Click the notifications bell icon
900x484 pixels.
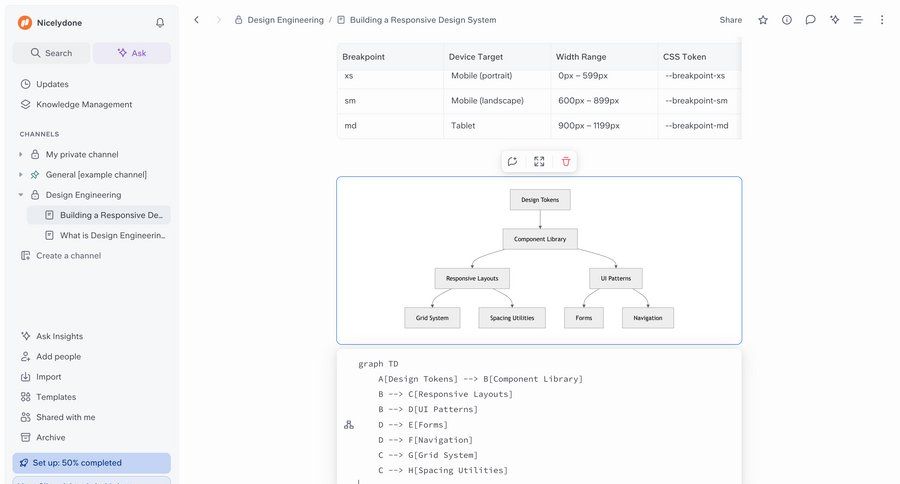tap(160, 22)
